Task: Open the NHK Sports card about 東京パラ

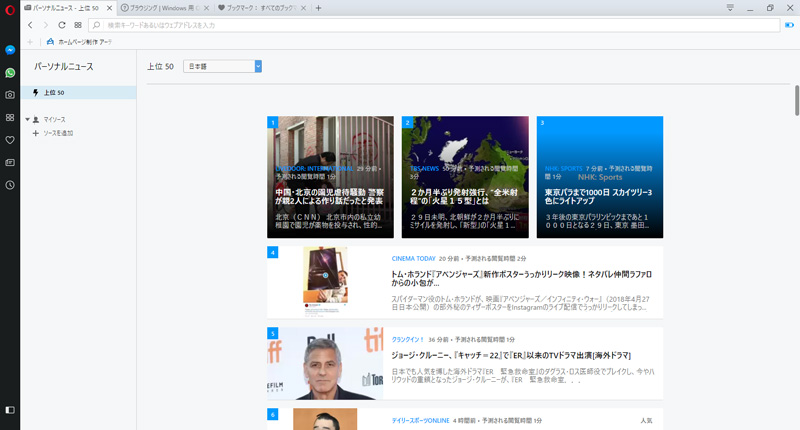Action: point(599,177)
